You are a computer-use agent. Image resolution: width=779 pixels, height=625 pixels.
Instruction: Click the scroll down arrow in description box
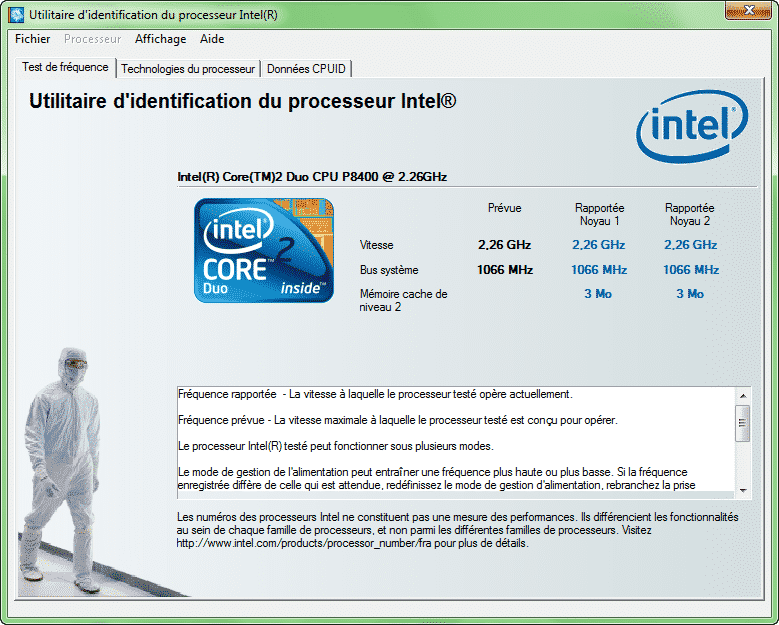tap(742, 491)
